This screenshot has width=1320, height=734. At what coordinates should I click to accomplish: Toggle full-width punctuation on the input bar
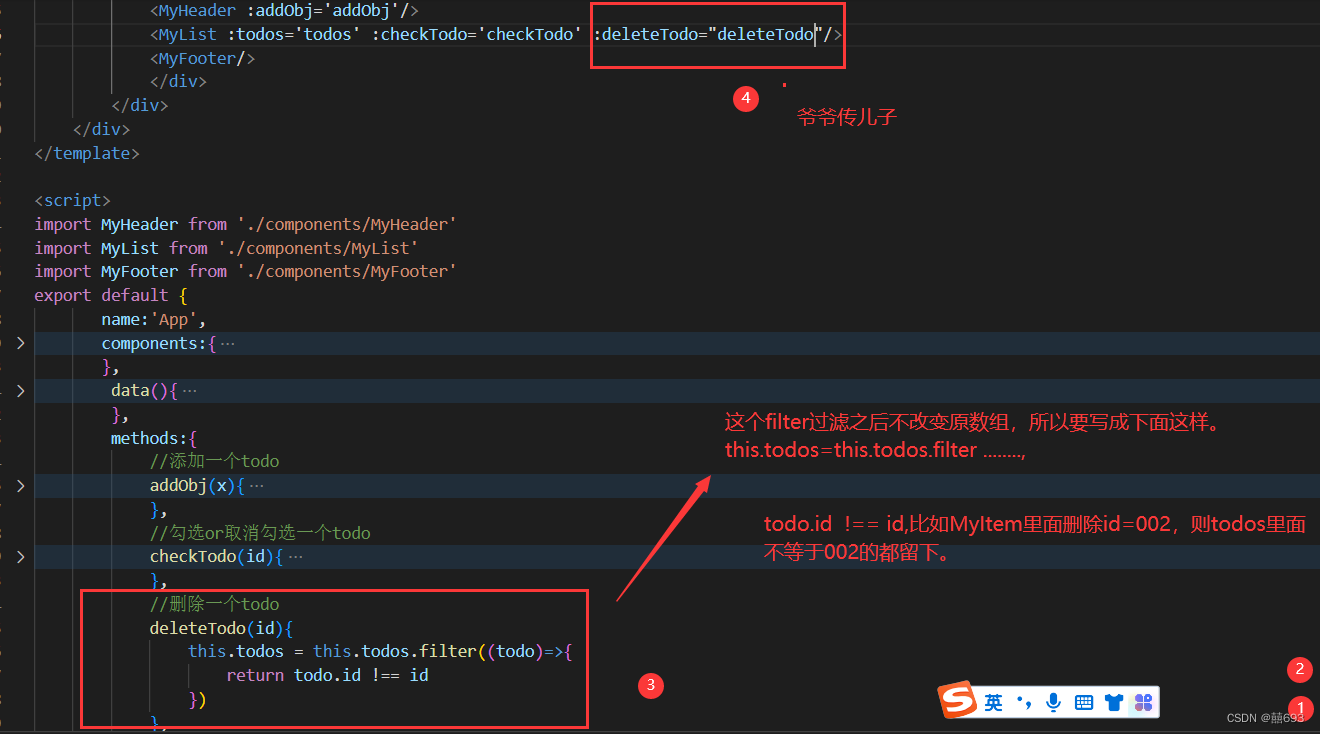pyautogui.click(x=1022, y=702)
